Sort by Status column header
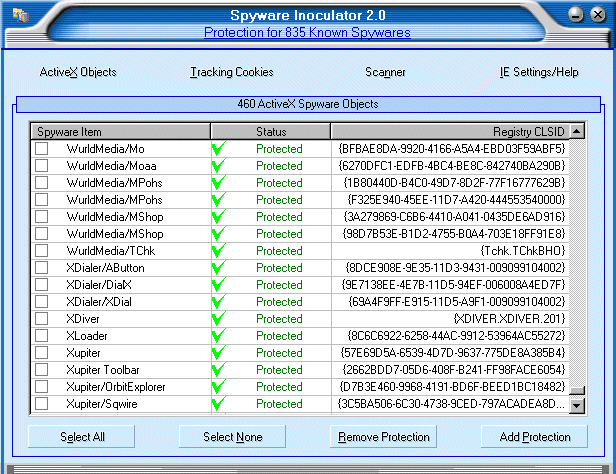This screenshot has width=616, height=474. [x=271, y=132]
